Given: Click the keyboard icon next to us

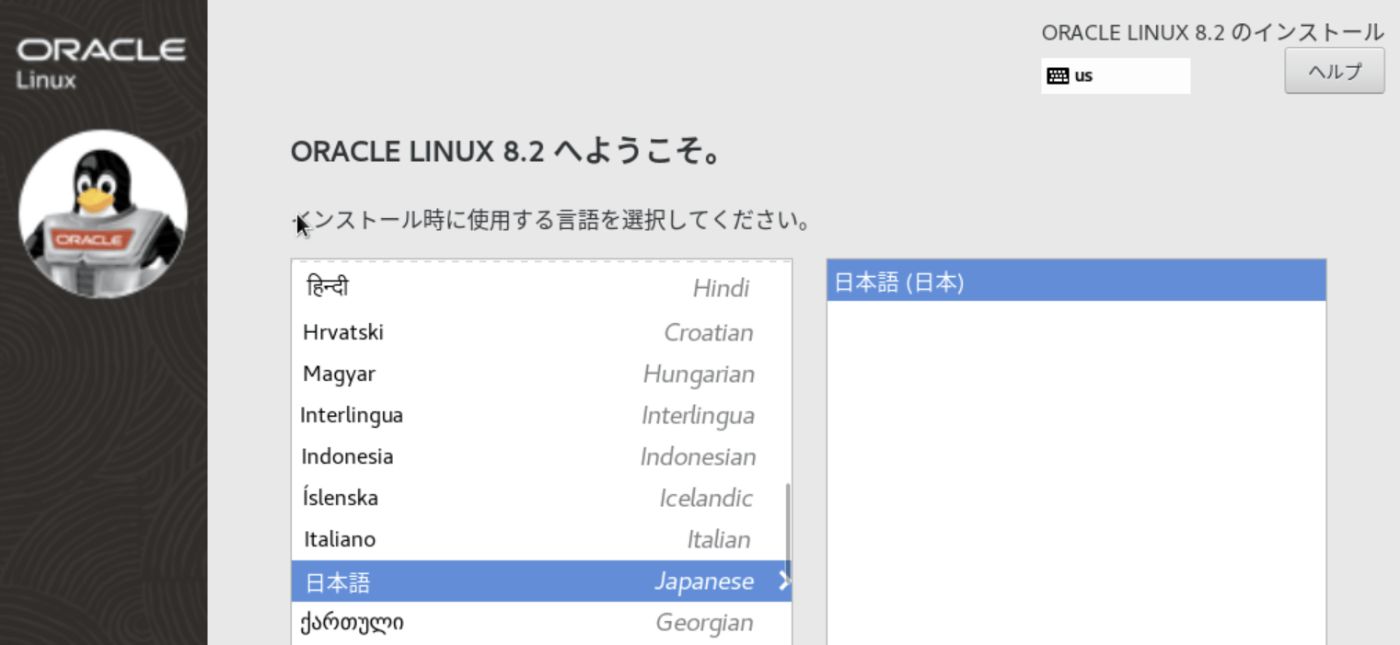Looking at the screenshot, I should point(1058,76).
